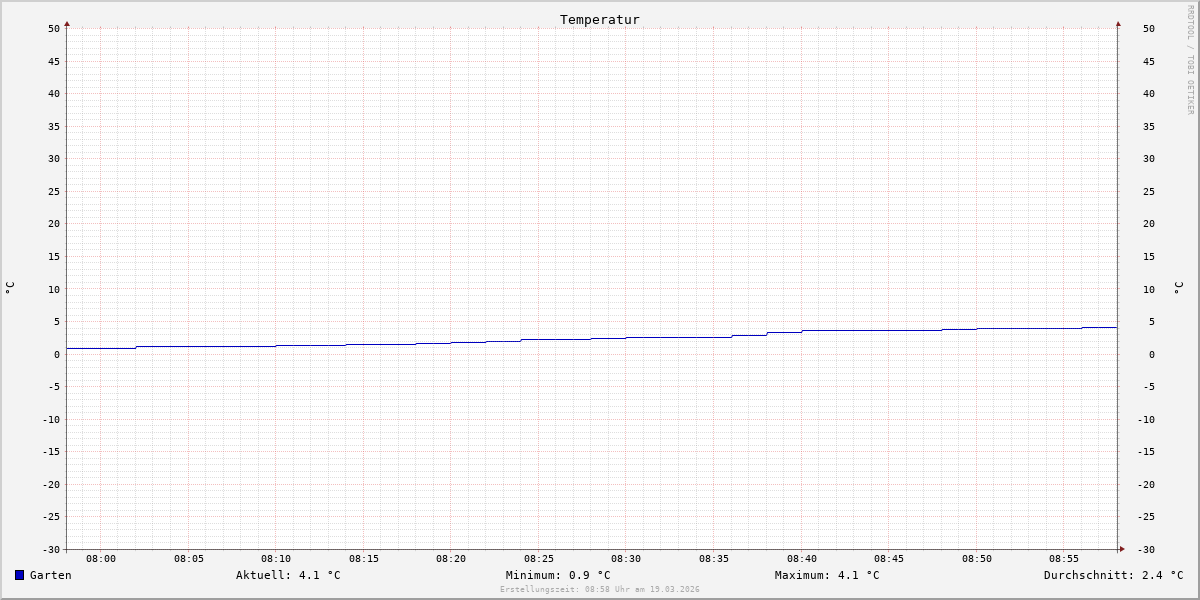Click the 08:10 time axis label
Viewport: 1200px width, 600px height.
(x=276, y=559)
